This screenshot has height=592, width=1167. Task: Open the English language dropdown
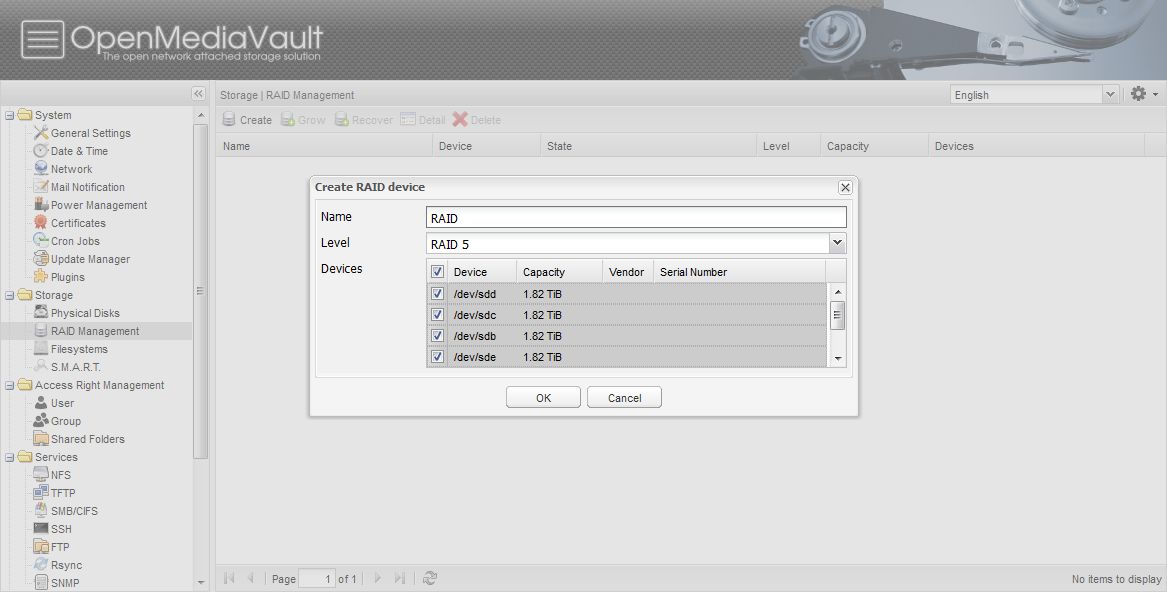tap(1110, 95)
